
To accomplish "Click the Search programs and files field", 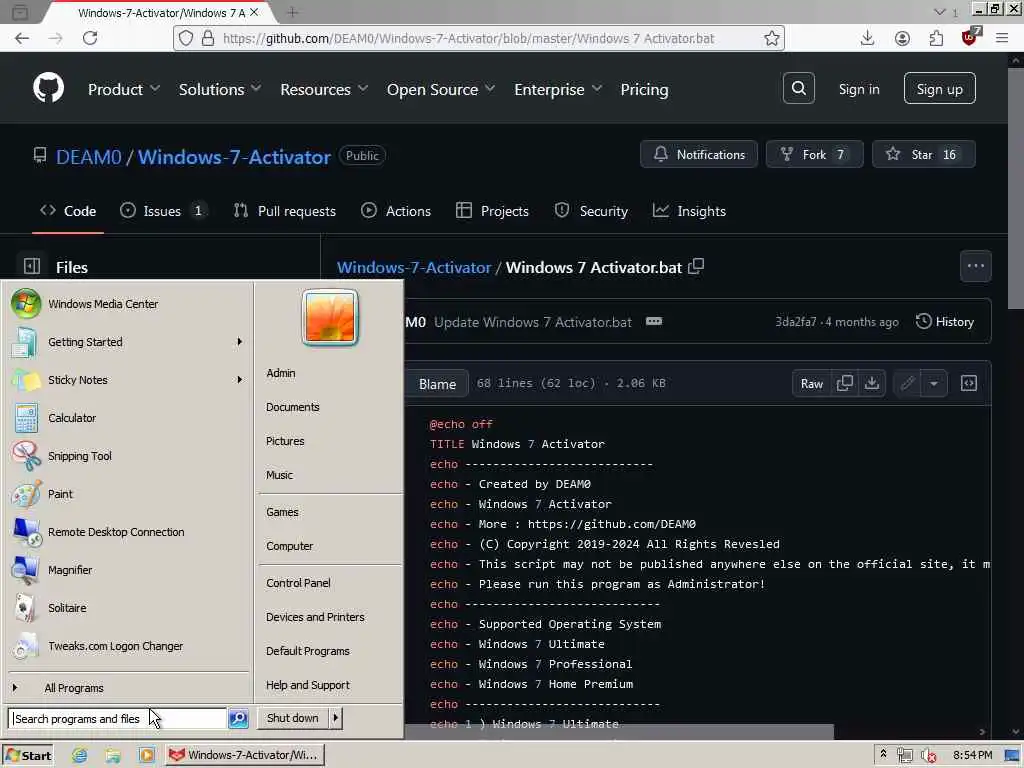I will 118,718.
